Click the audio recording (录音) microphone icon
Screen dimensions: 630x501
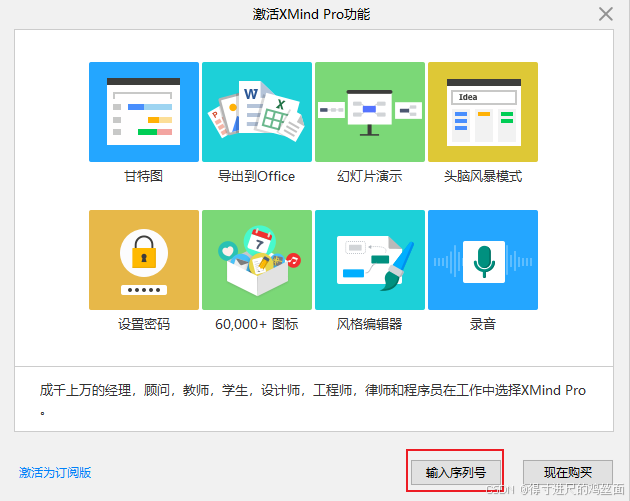tap(483, 260)
